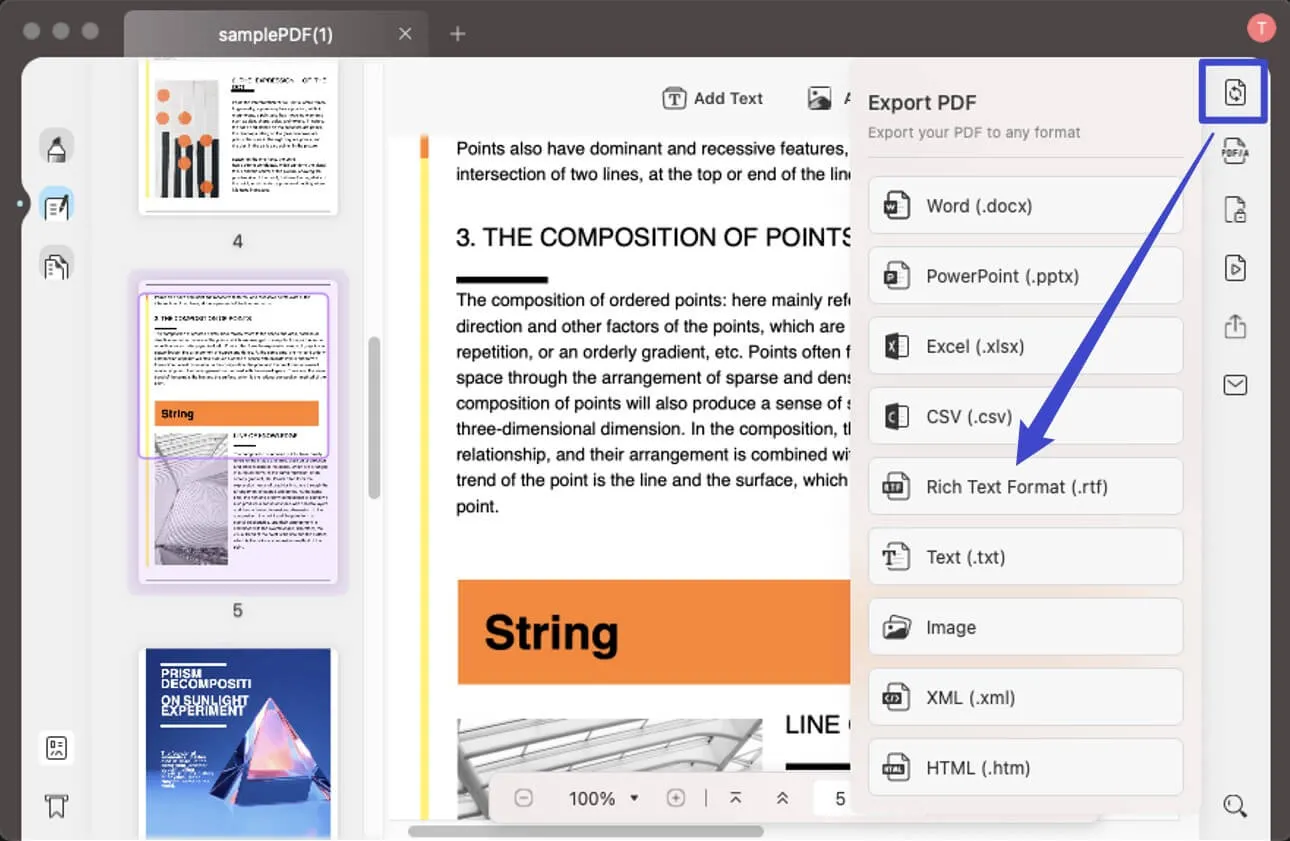Image resolution: width=1290 pixels, height=841 pixels.
Task: Open the annotation editor icon in left sidebar
Action: (56, 204)
